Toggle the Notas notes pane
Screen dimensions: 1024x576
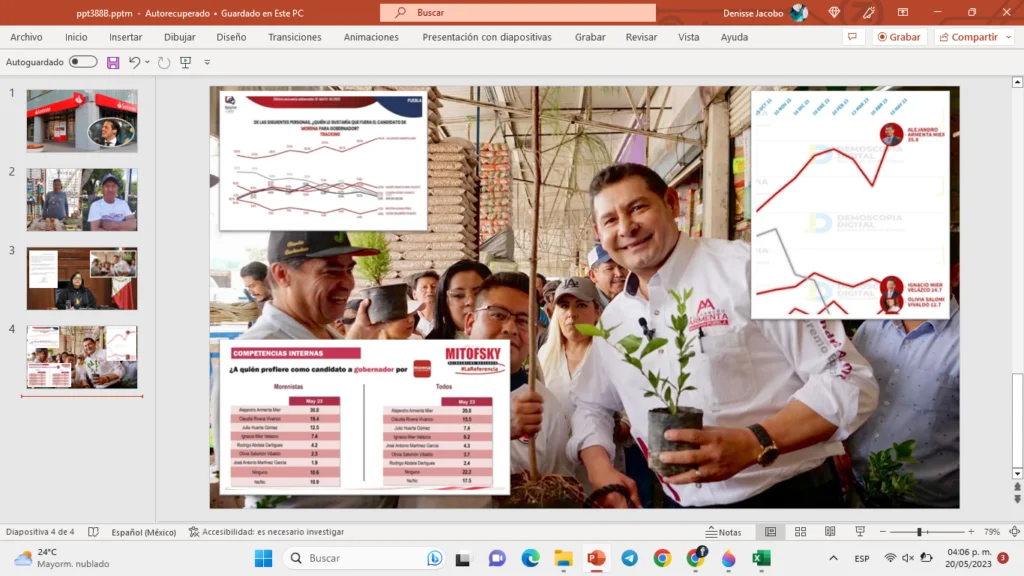point(724,532)
